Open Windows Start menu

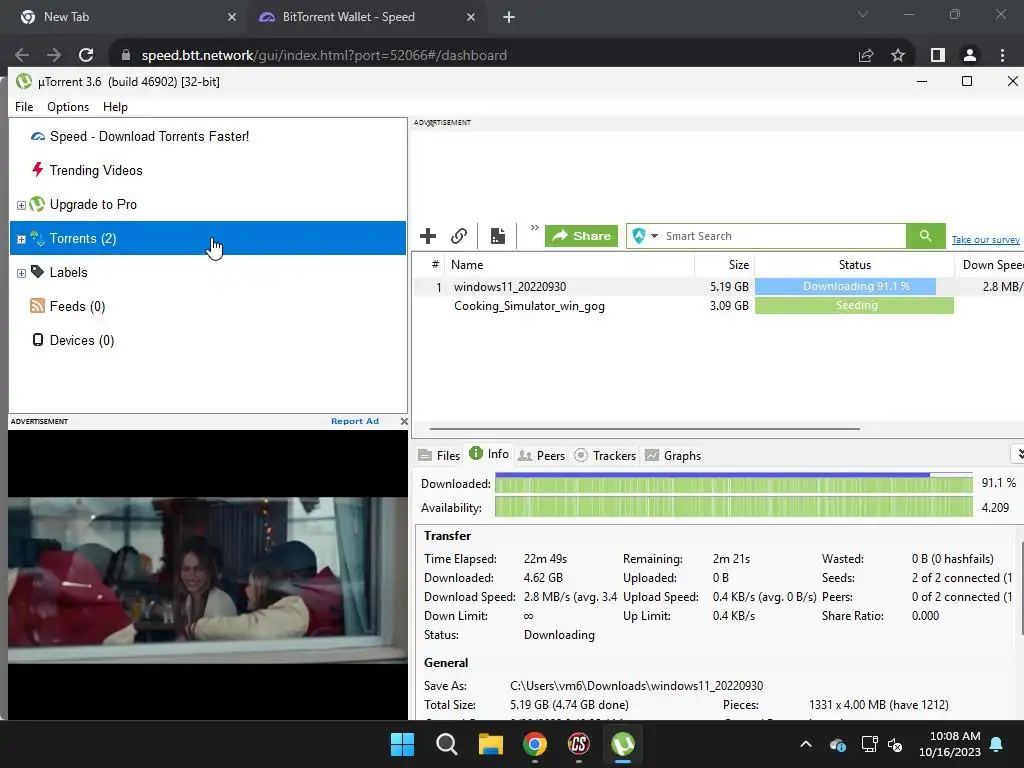[x=402, y=744]
